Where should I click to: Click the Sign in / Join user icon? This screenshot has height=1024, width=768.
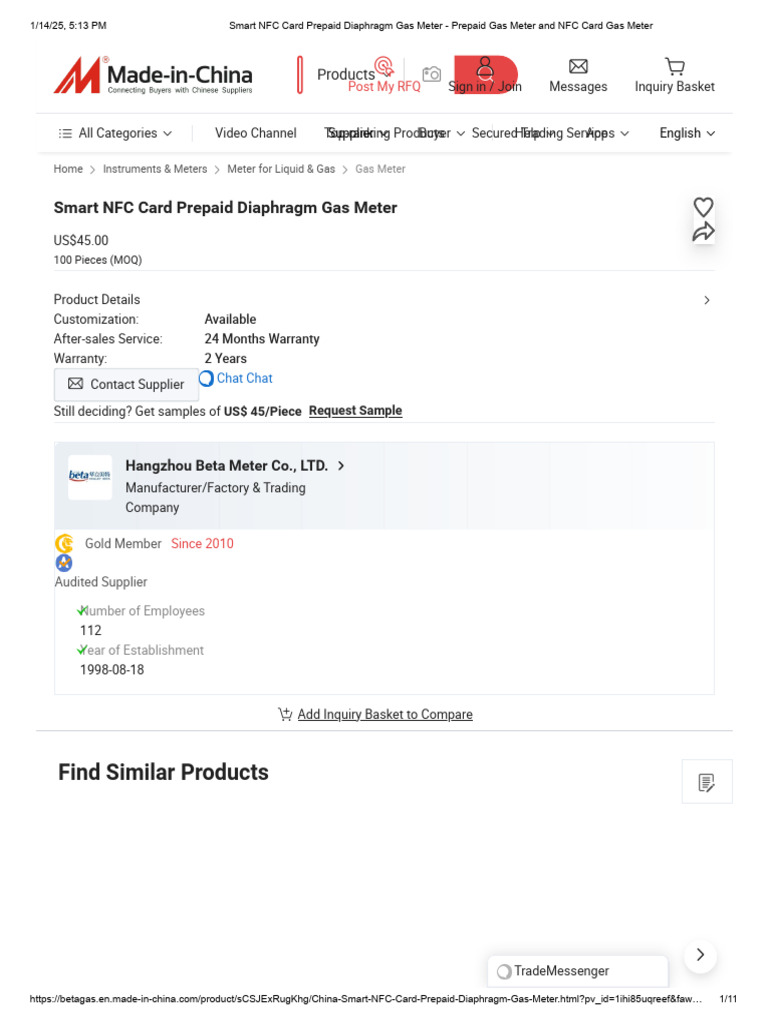pyautogui.click(x=485, y=68)
